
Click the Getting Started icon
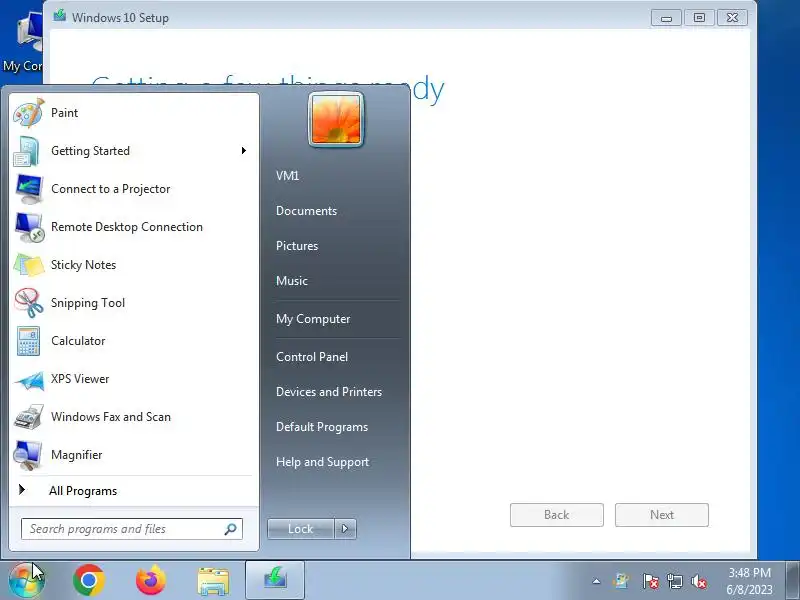tap(27, 152)
